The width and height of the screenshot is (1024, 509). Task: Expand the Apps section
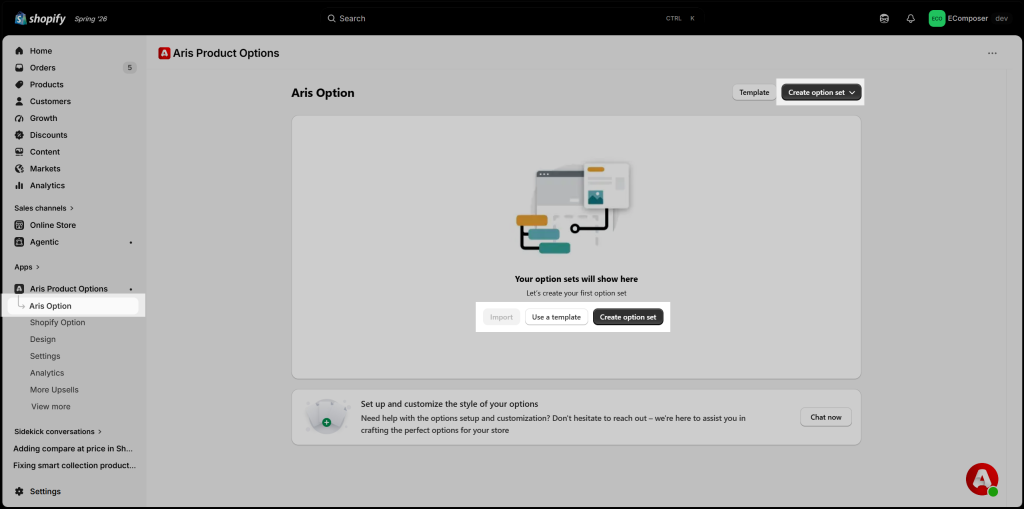(x=27, y=267)
